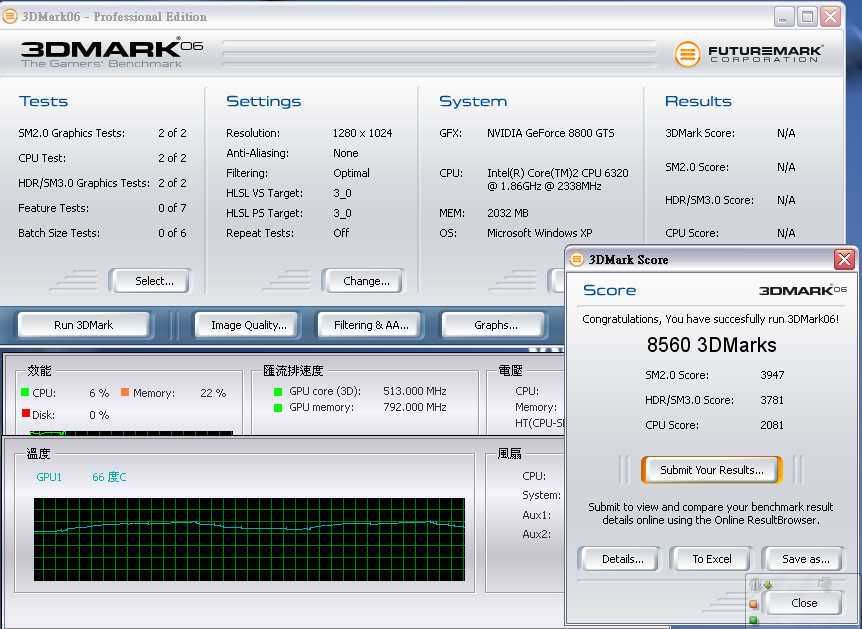Open score Details
The height and width of the screenshot is (629, 862).
pos(619,559)
